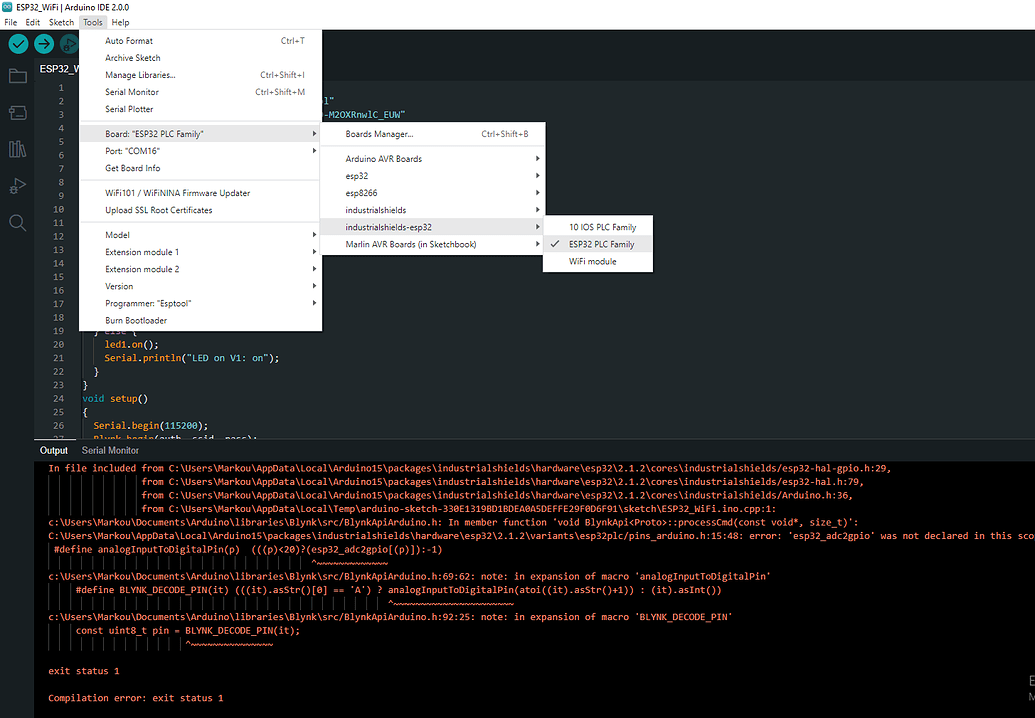Click Burn Bootloader menu entry
Viewport: 1035px width, 718px height.
136,320
